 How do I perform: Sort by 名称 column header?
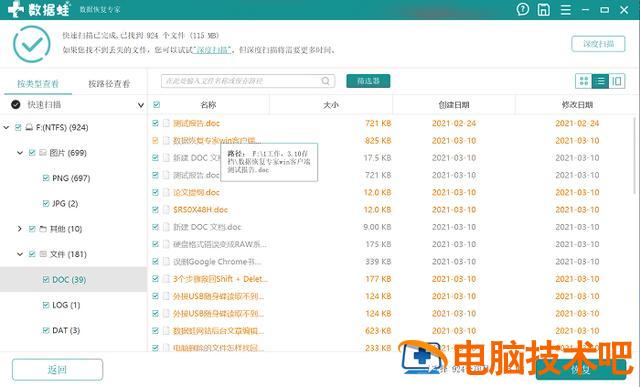[x=208, y=105]
